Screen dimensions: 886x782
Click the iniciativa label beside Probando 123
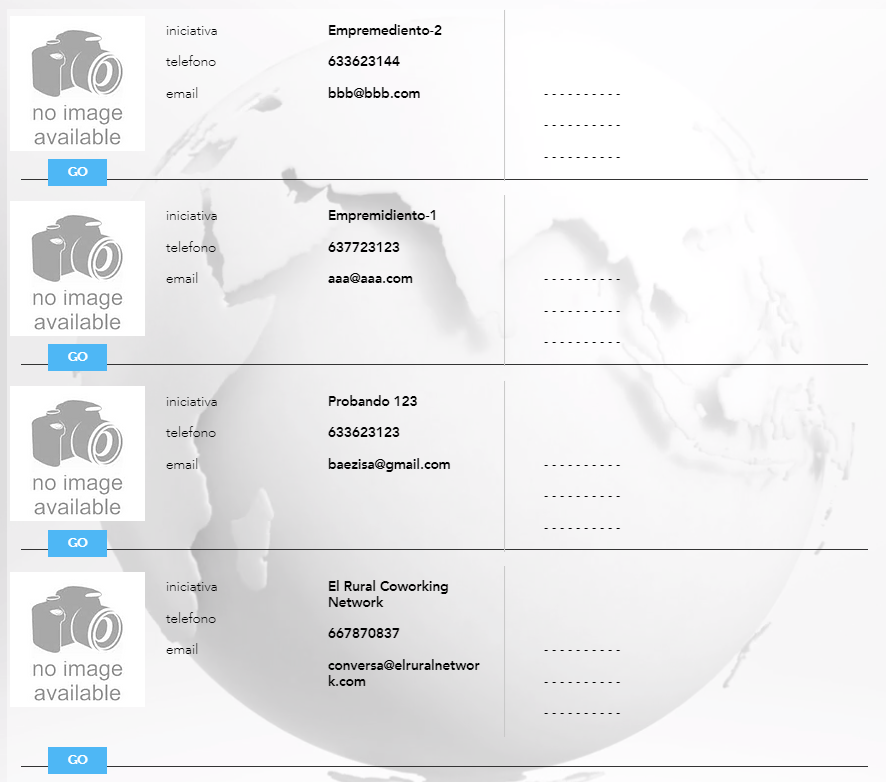pyautogui.click(x=192, y=402)
